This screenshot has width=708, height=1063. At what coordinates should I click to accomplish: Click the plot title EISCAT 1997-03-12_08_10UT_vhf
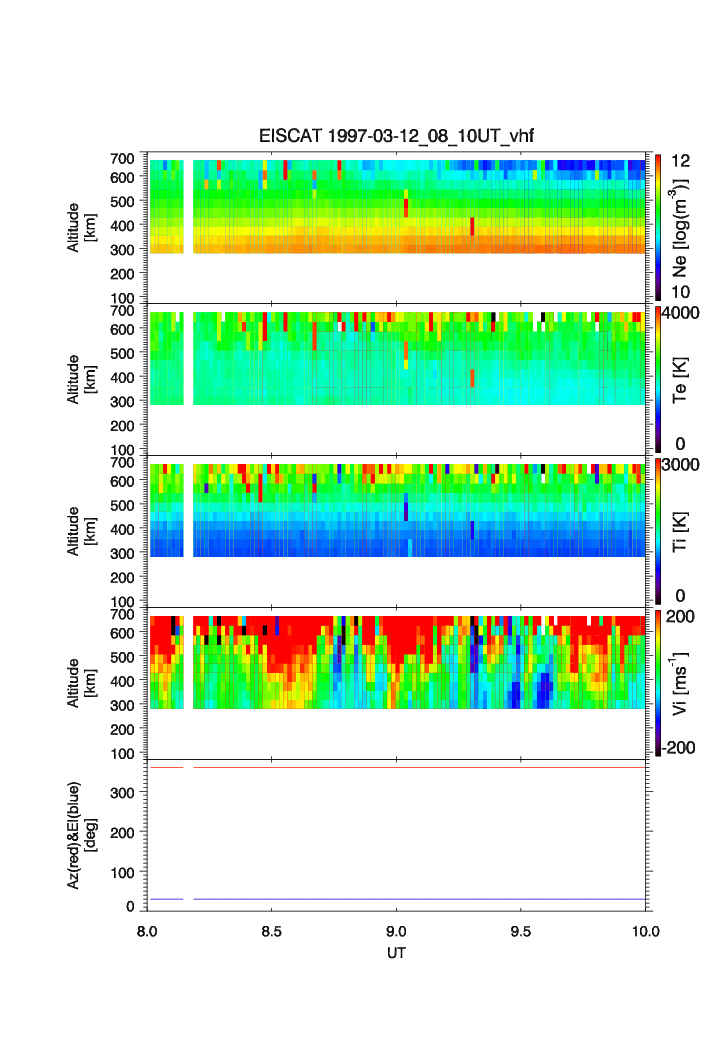point(396,136)
